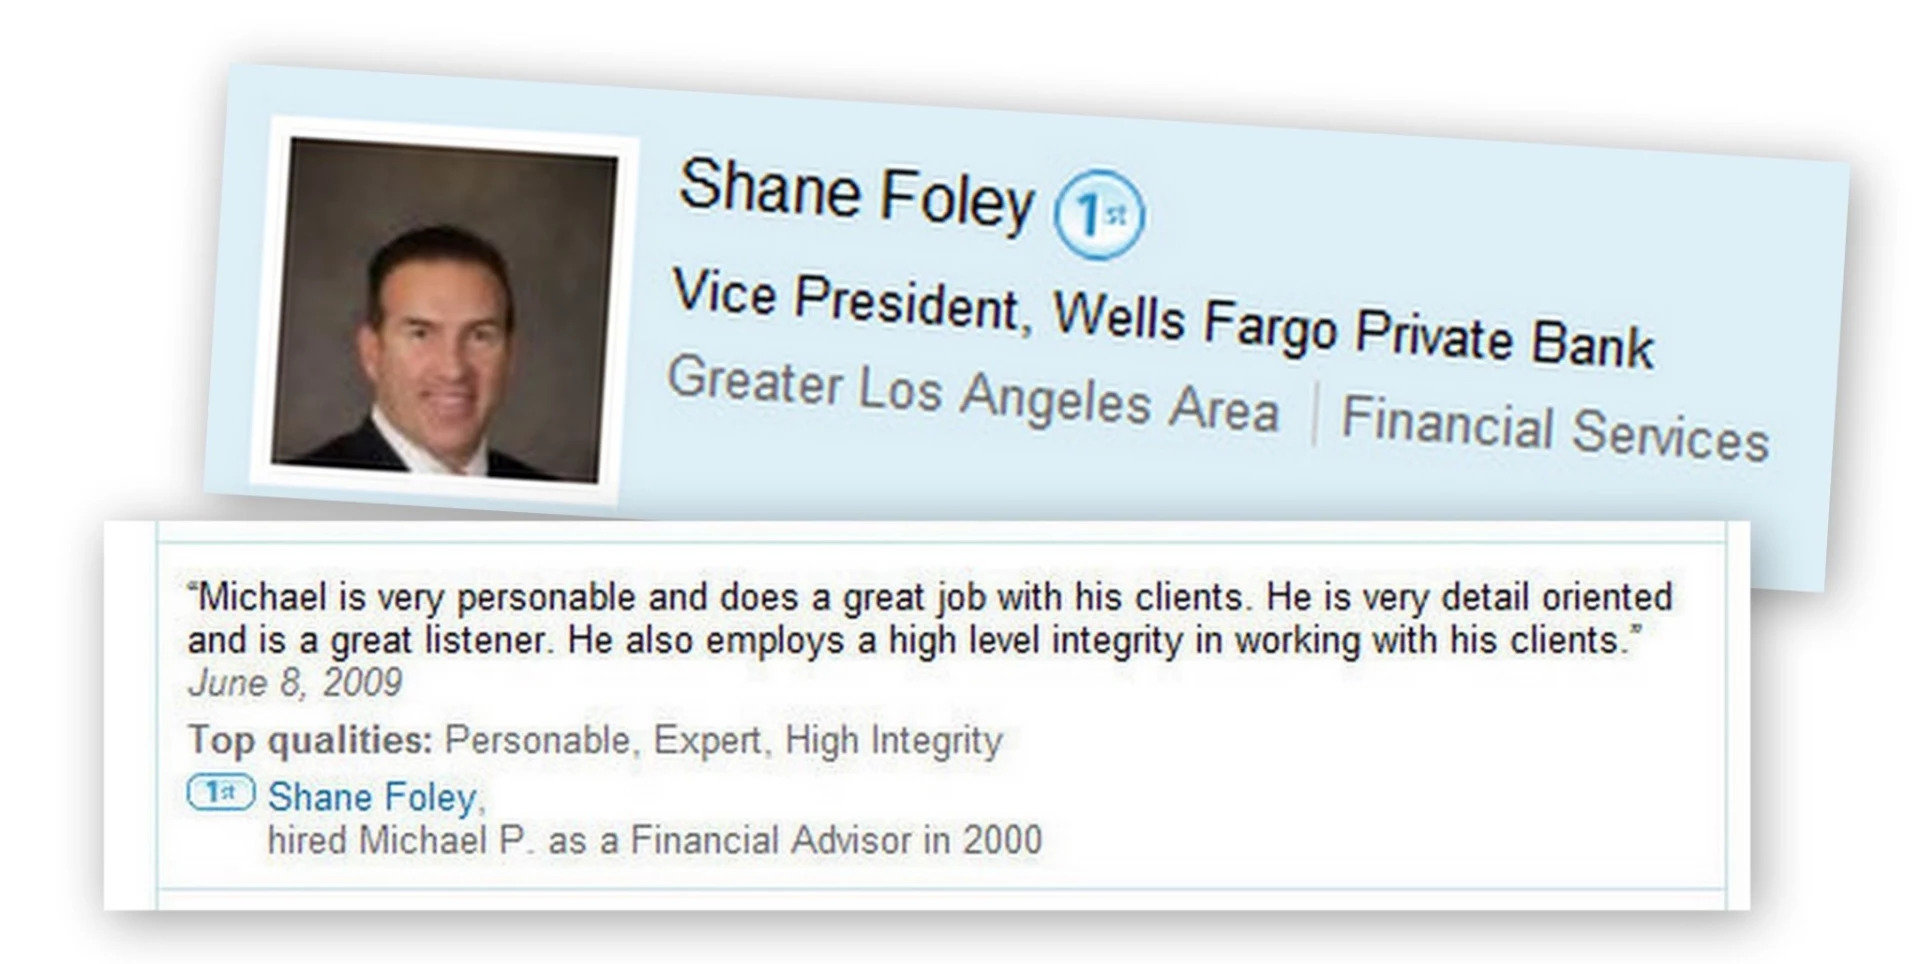Screen dimensions: 1920x964
Task: Select the Greater Los Angeles Area location
Action: (972, 395)
